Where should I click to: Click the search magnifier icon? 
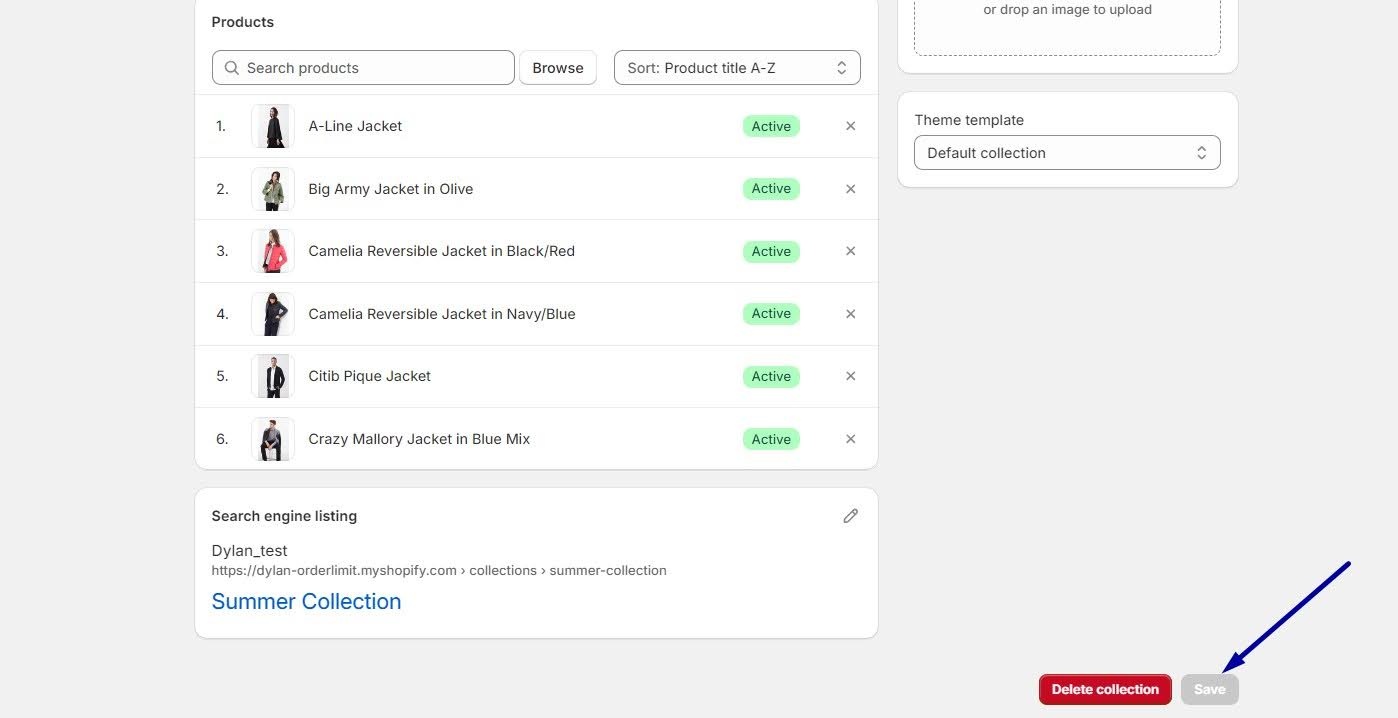[232, 68]
